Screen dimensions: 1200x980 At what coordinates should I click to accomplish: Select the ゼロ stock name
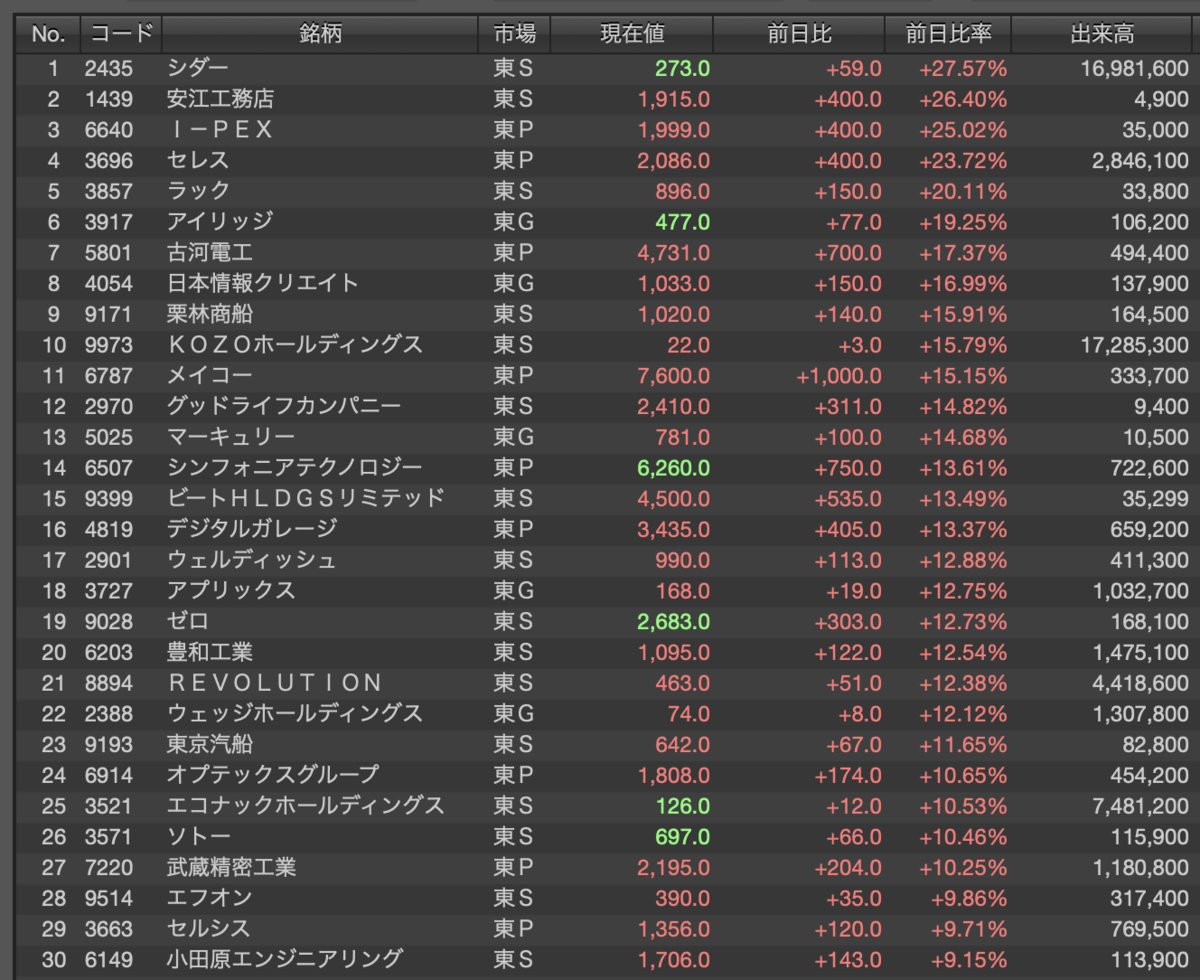coord(188,621)
